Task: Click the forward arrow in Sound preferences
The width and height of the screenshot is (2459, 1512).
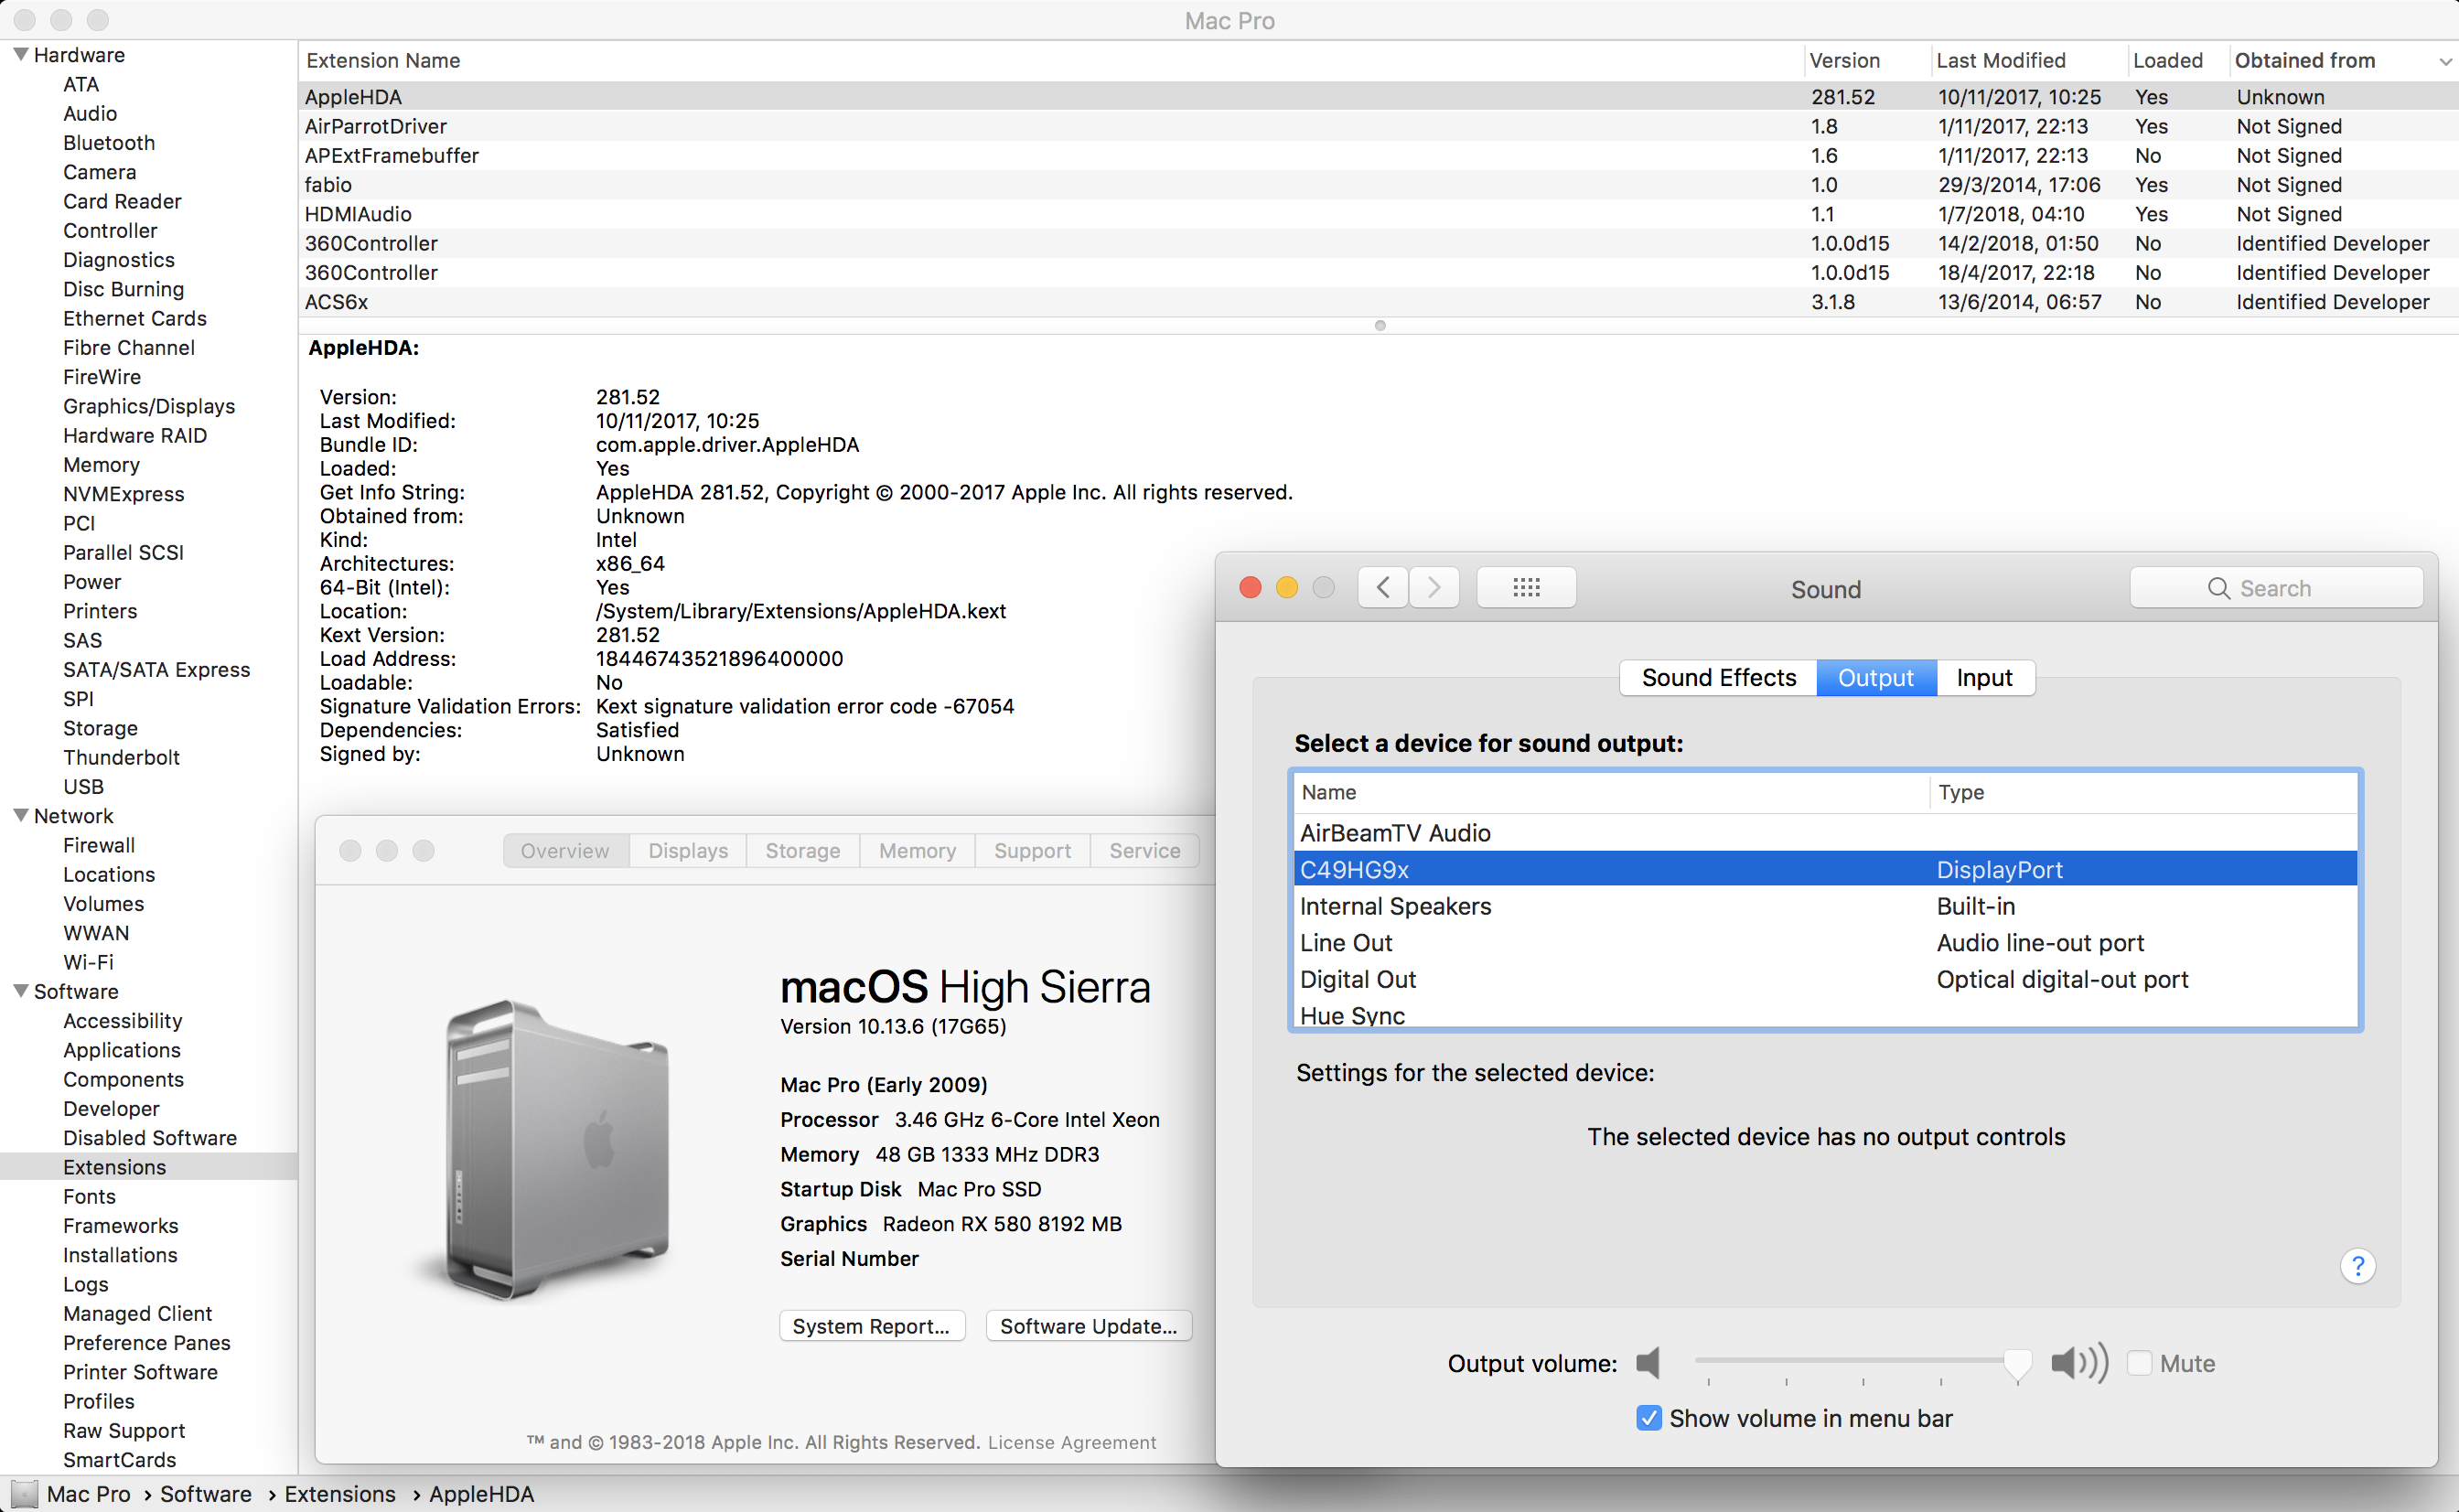Action: 1434,588
